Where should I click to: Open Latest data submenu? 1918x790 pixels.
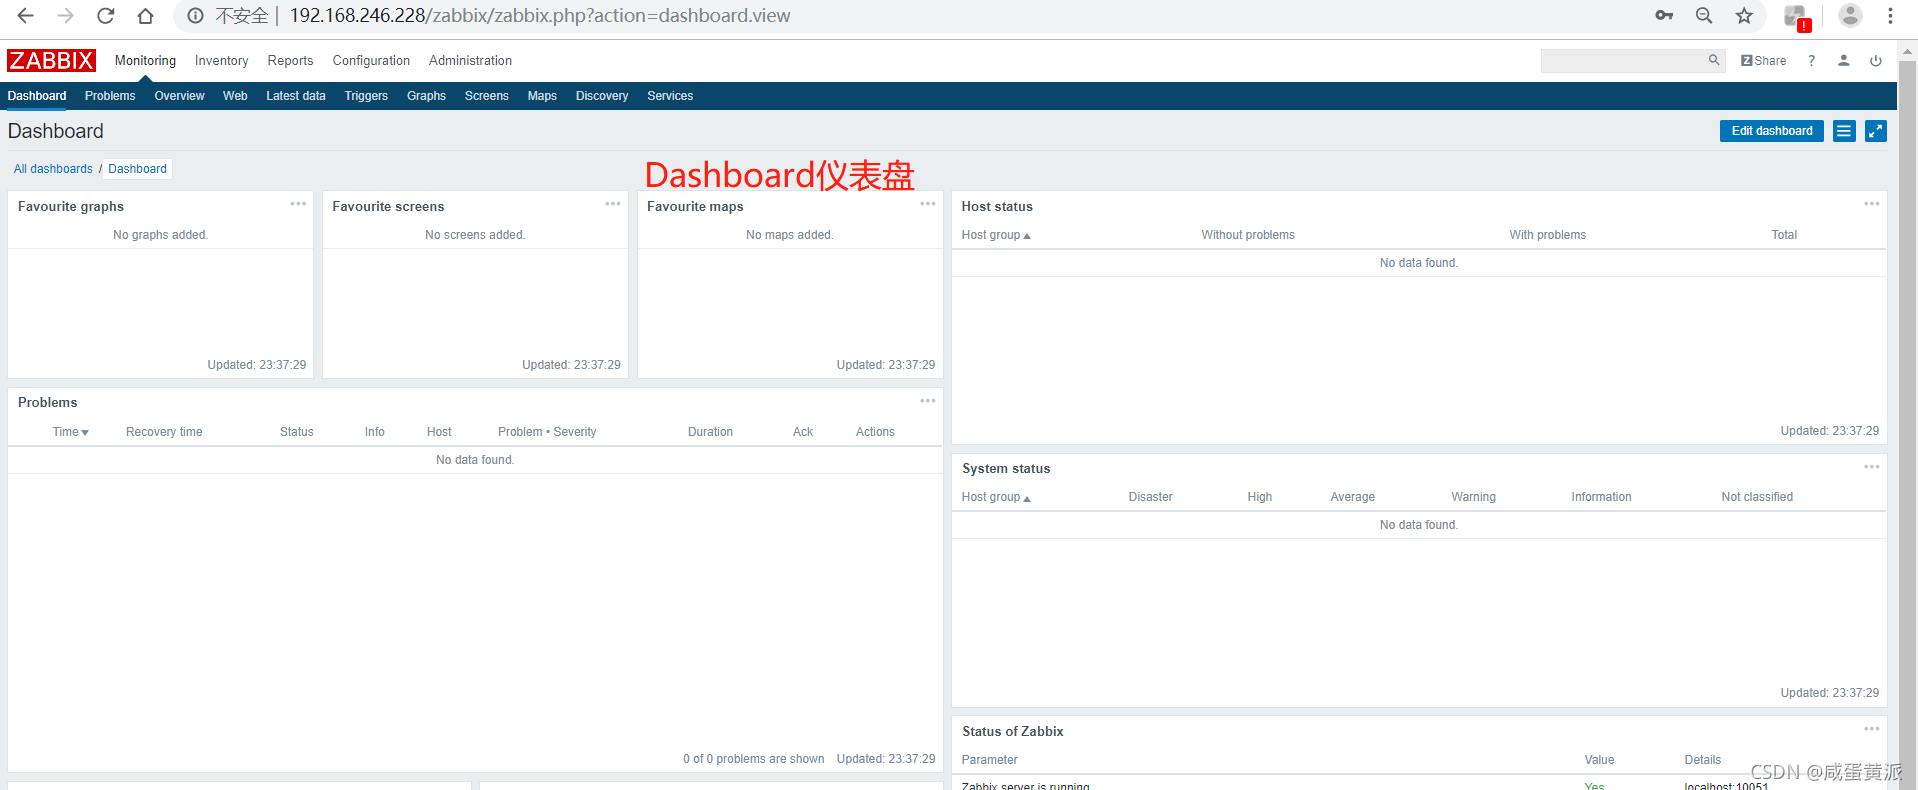(x=296, y=96)
